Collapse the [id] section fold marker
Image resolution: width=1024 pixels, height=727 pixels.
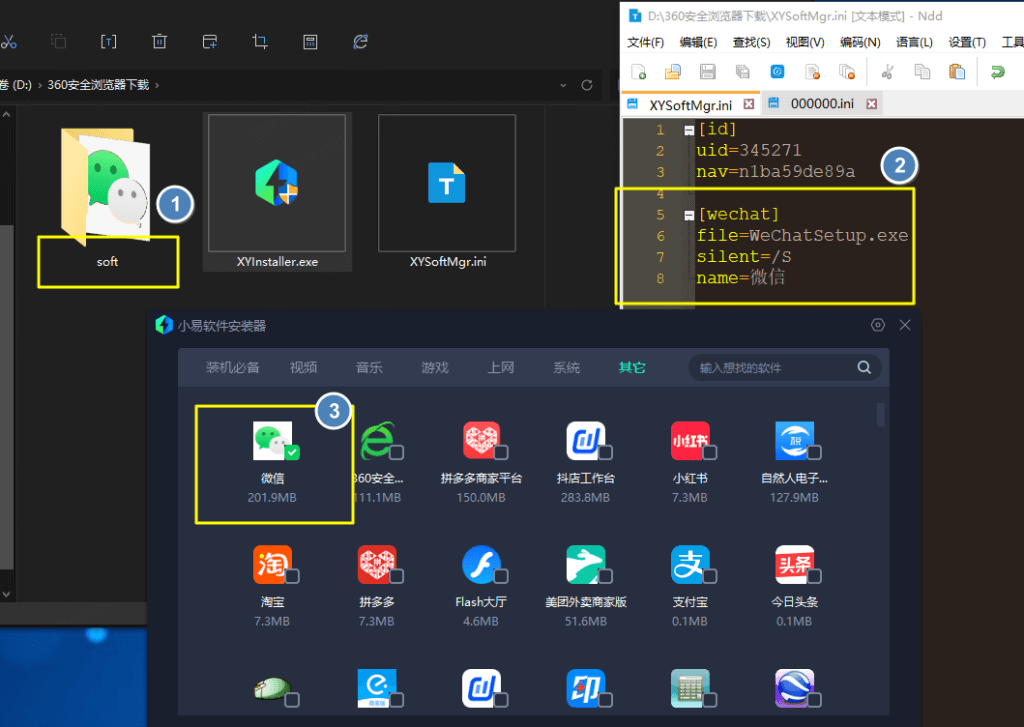pos(689,130)
